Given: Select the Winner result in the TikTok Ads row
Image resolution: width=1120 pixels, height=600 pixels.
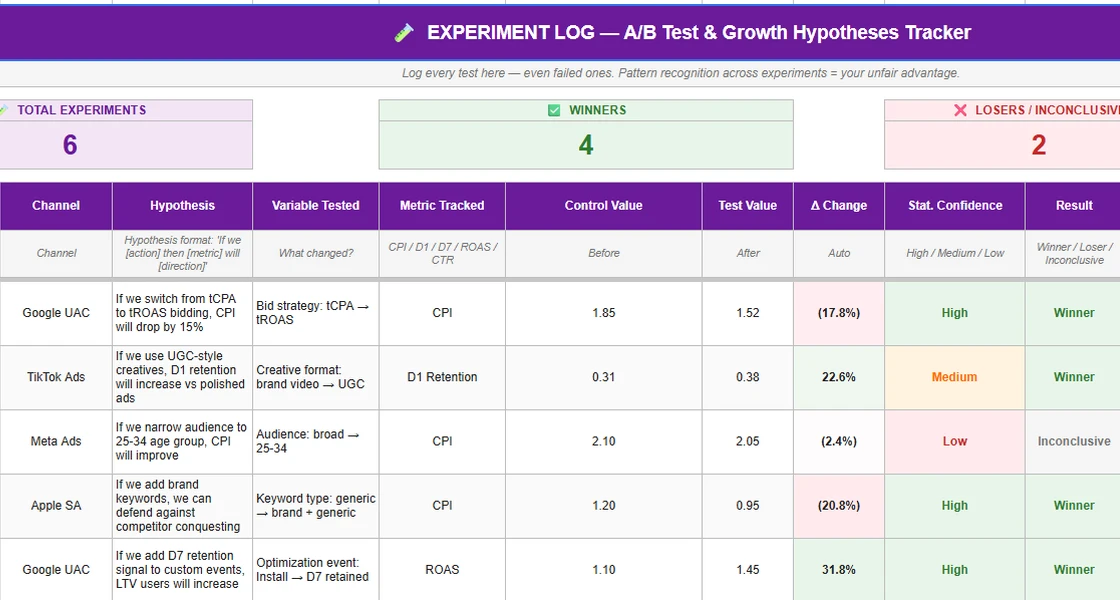Looking at the screenshot, I should (x=1074, y=377).
